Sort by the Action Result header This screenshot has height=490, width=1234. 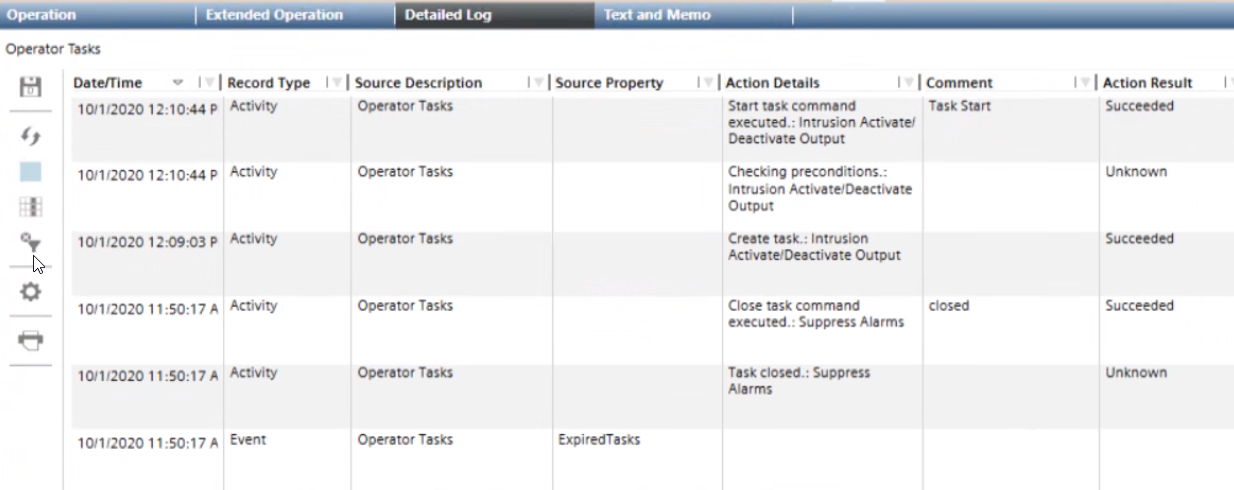(x=1147, y=83)
